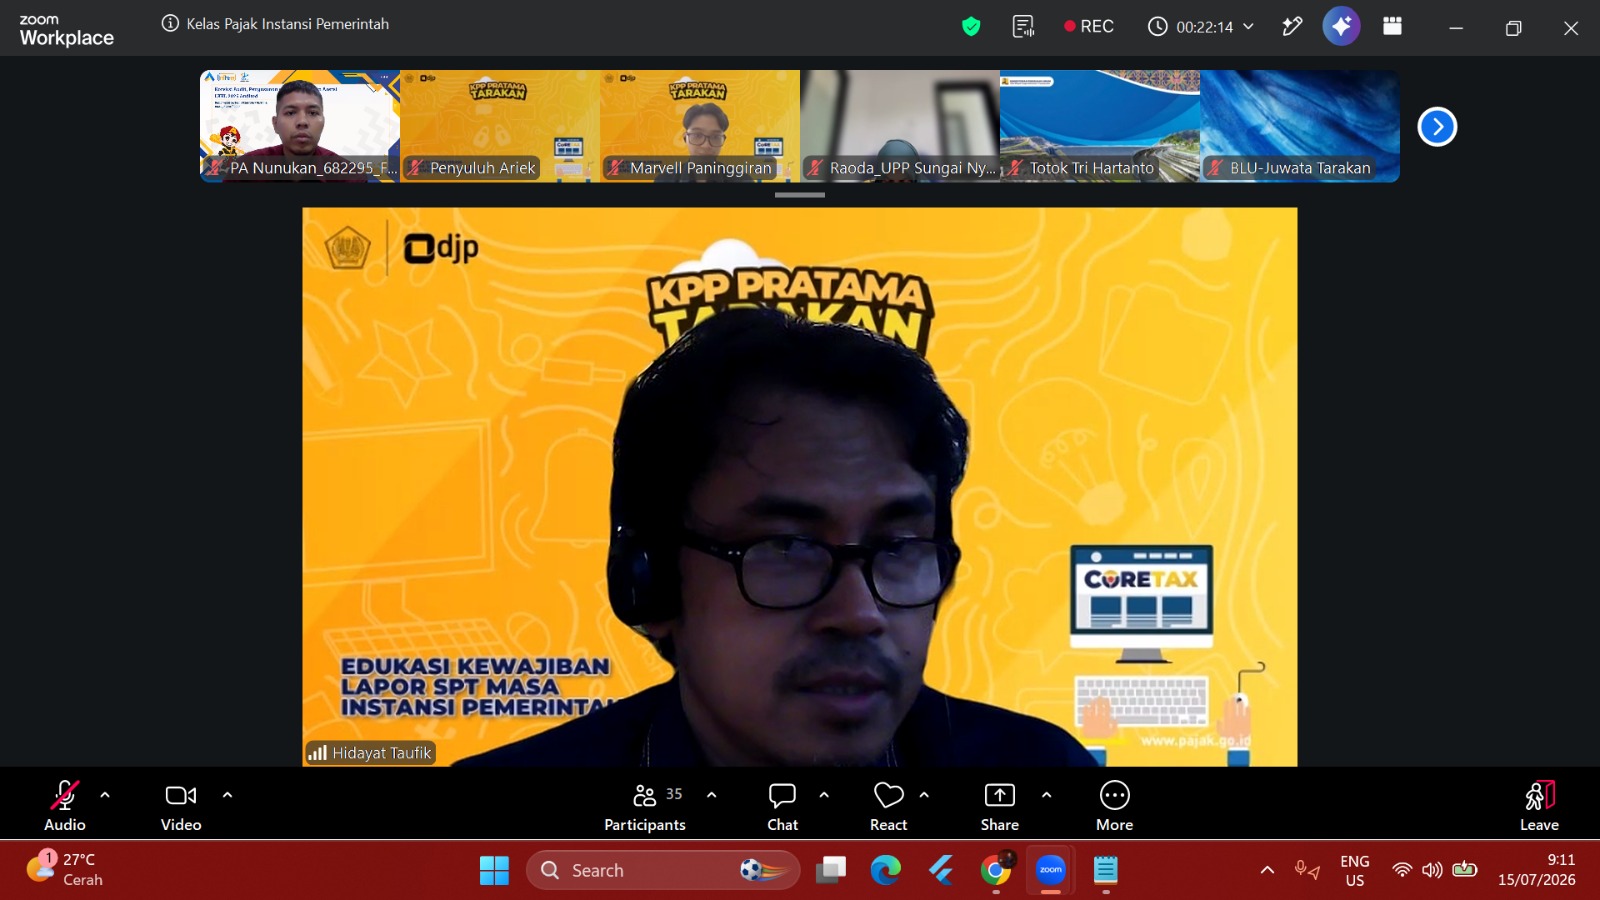Click the title "Kelas Pajak Instansi Pemerintah"
Image resolution: width=1600 pixels, height=900 pixels.
[x=288, y=24]
